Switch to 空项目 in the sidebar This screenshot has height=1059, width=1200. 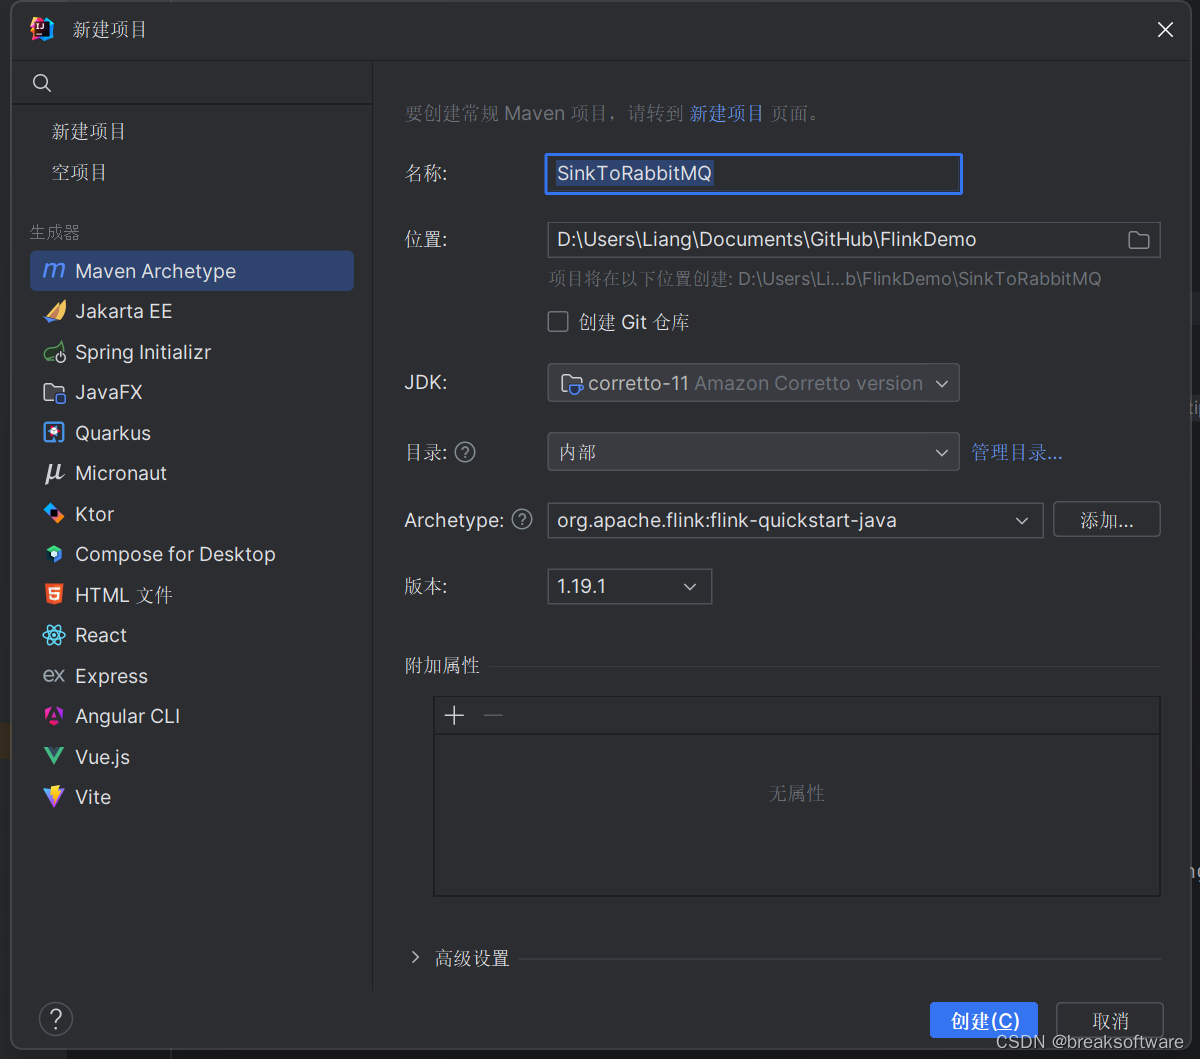[x=80, y=171]
